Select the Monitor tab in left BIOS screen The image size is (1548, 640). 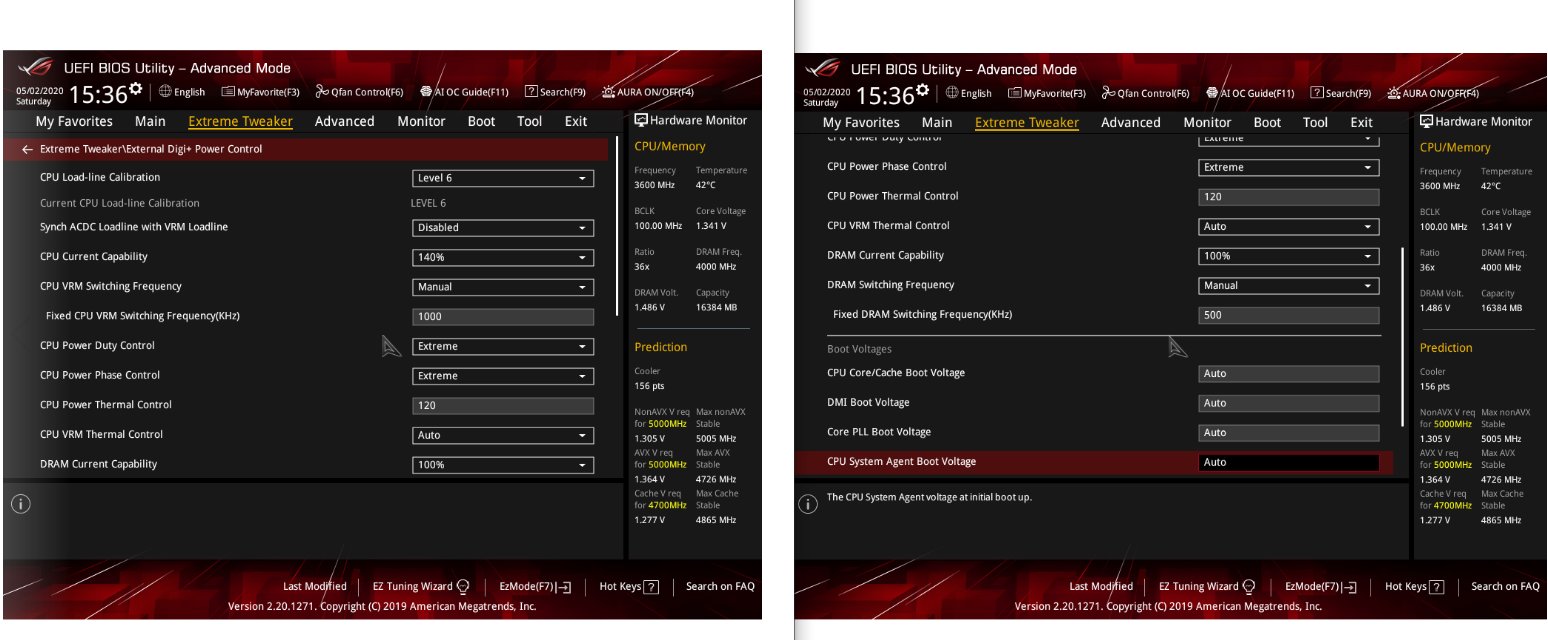pyautogui.click(x=421, y=121)
